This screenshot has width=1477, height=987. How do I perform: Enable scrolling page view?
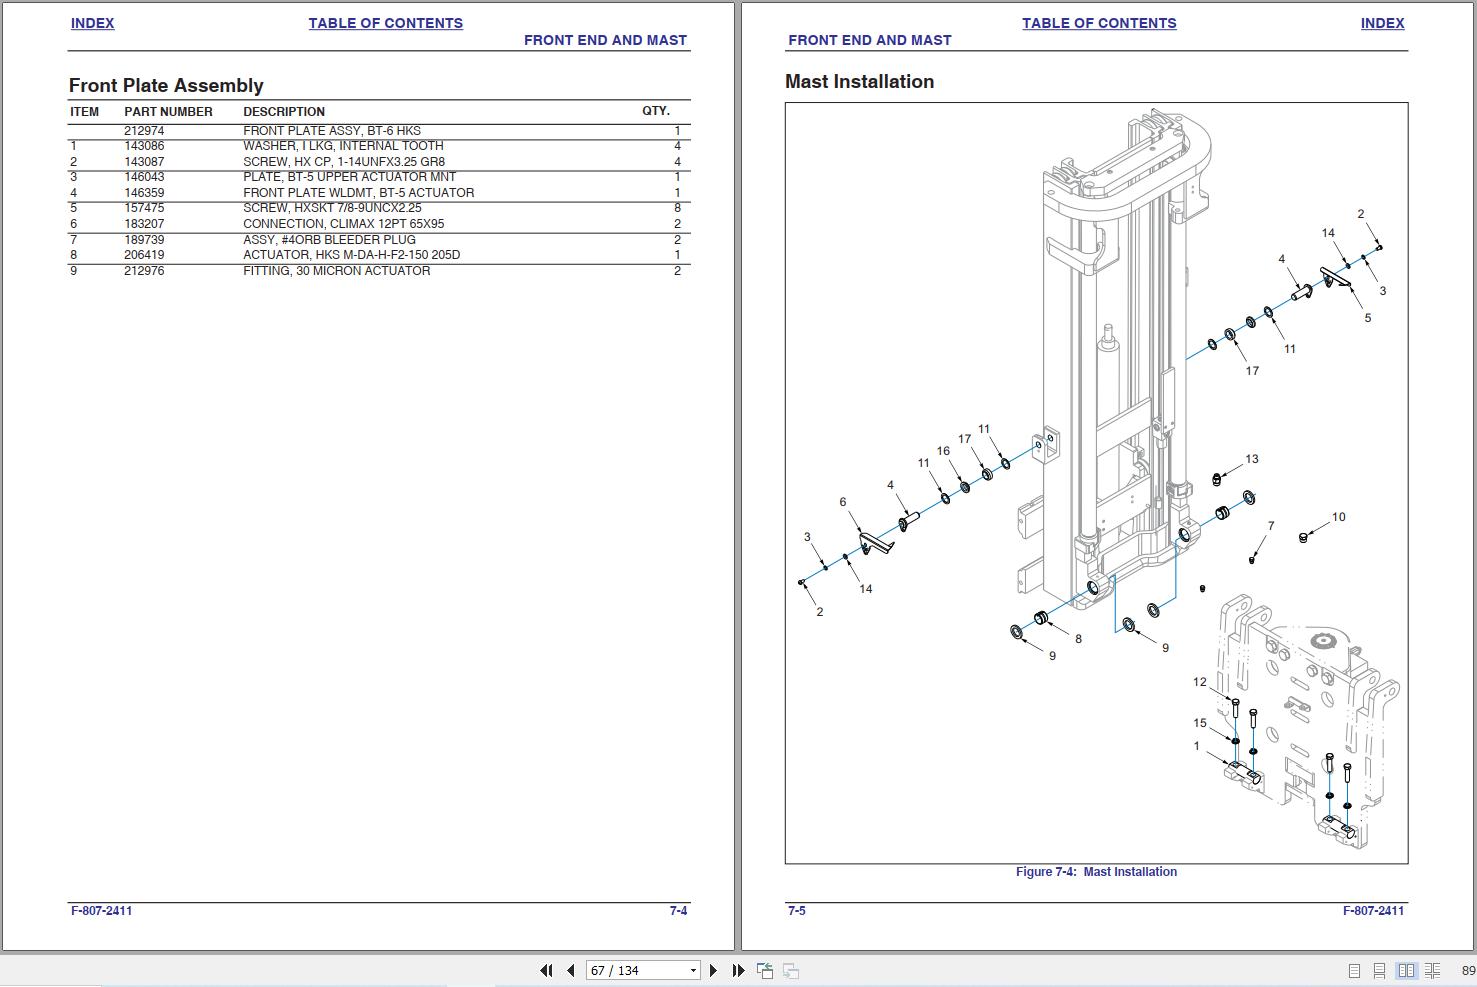coord(1380,971)
